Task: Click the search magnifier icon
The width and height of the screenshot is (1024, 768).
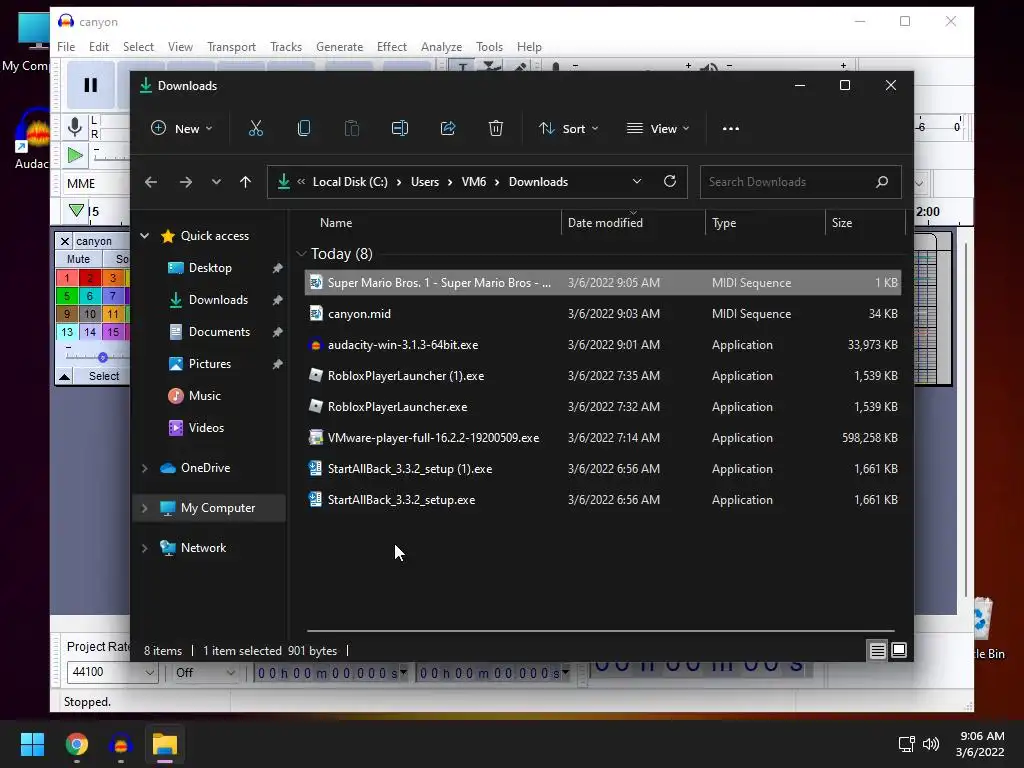Action: [x=882, y=182]
